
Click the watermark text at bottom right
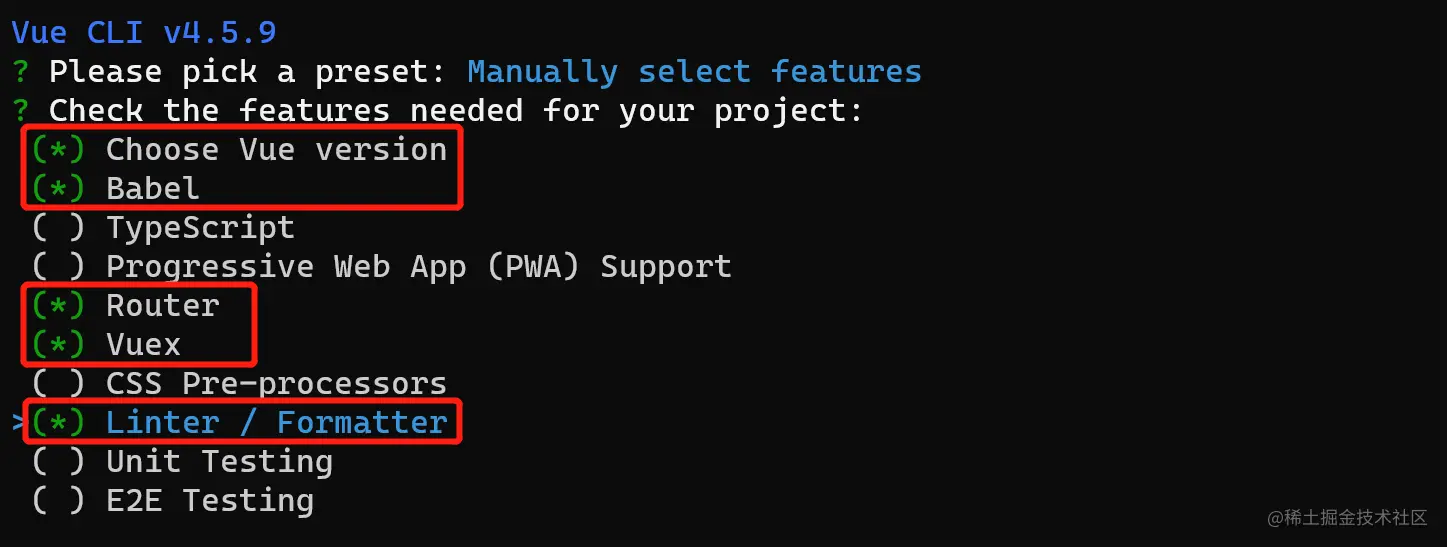[x=1347, y=517]
